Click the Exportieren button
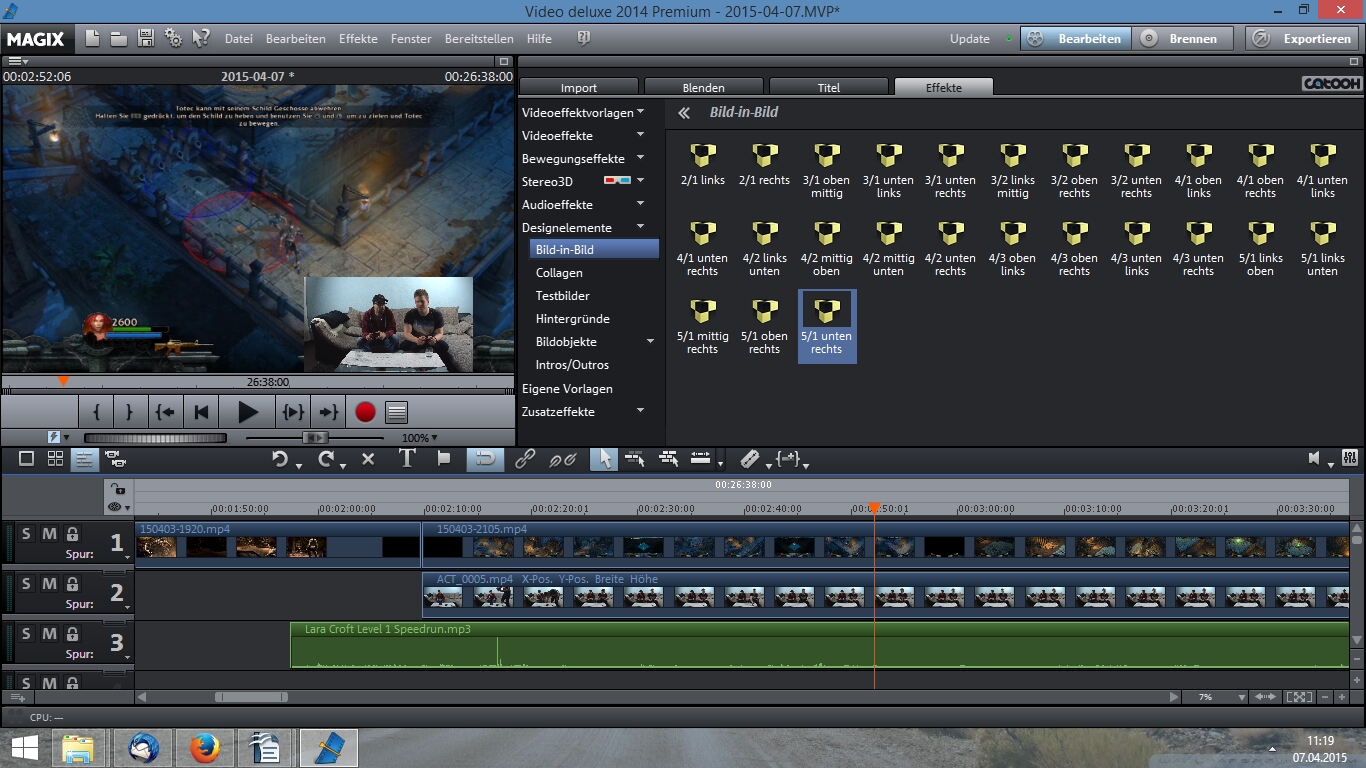Image resolution: width=1366 pixels, height=768 pixels. 1304,39
